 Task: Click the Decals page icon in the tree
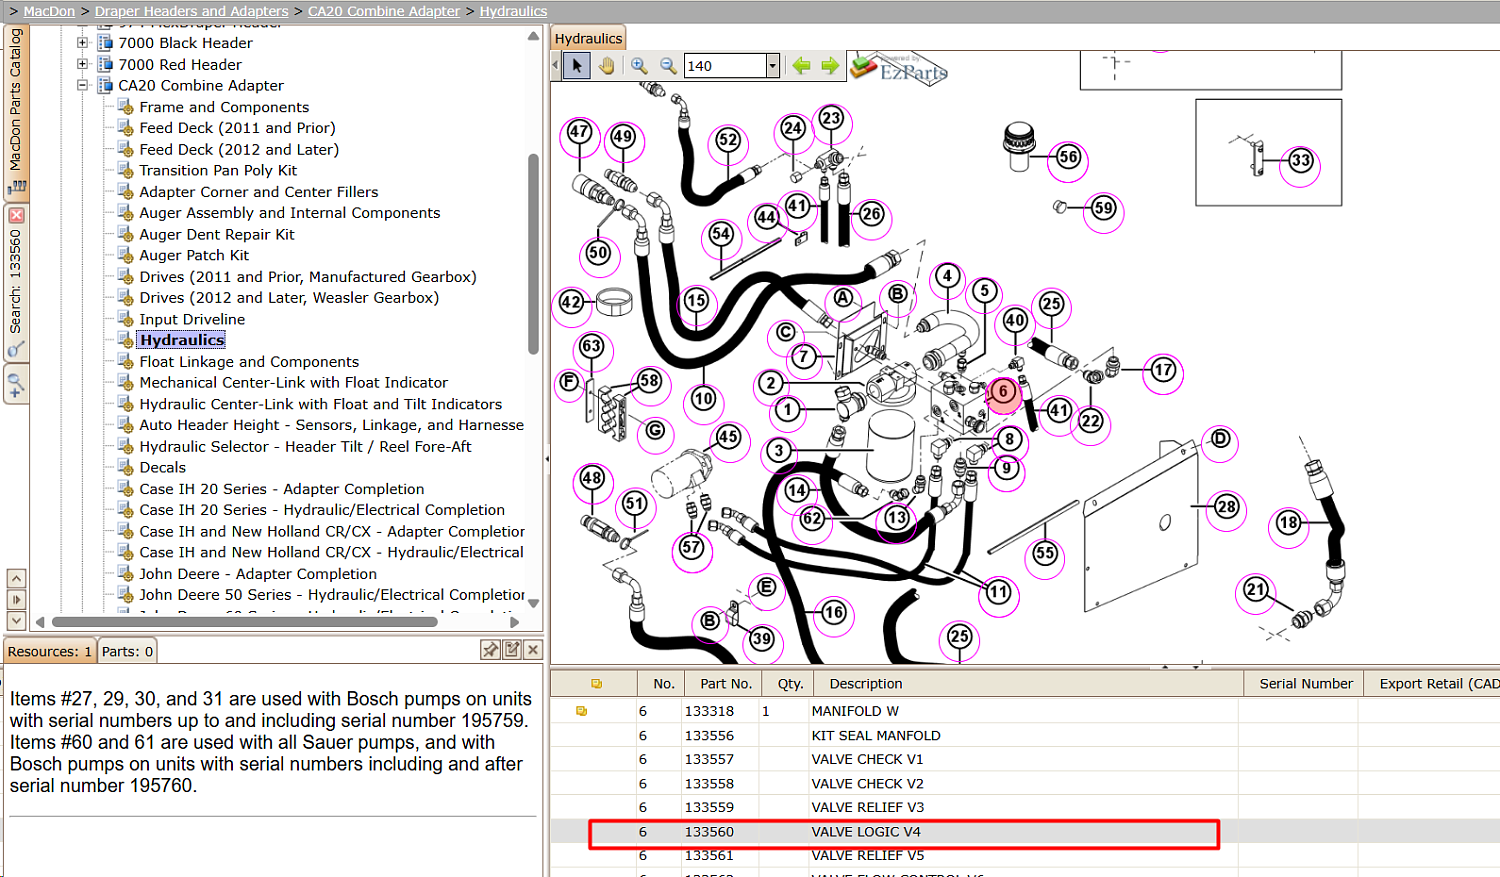125,467
